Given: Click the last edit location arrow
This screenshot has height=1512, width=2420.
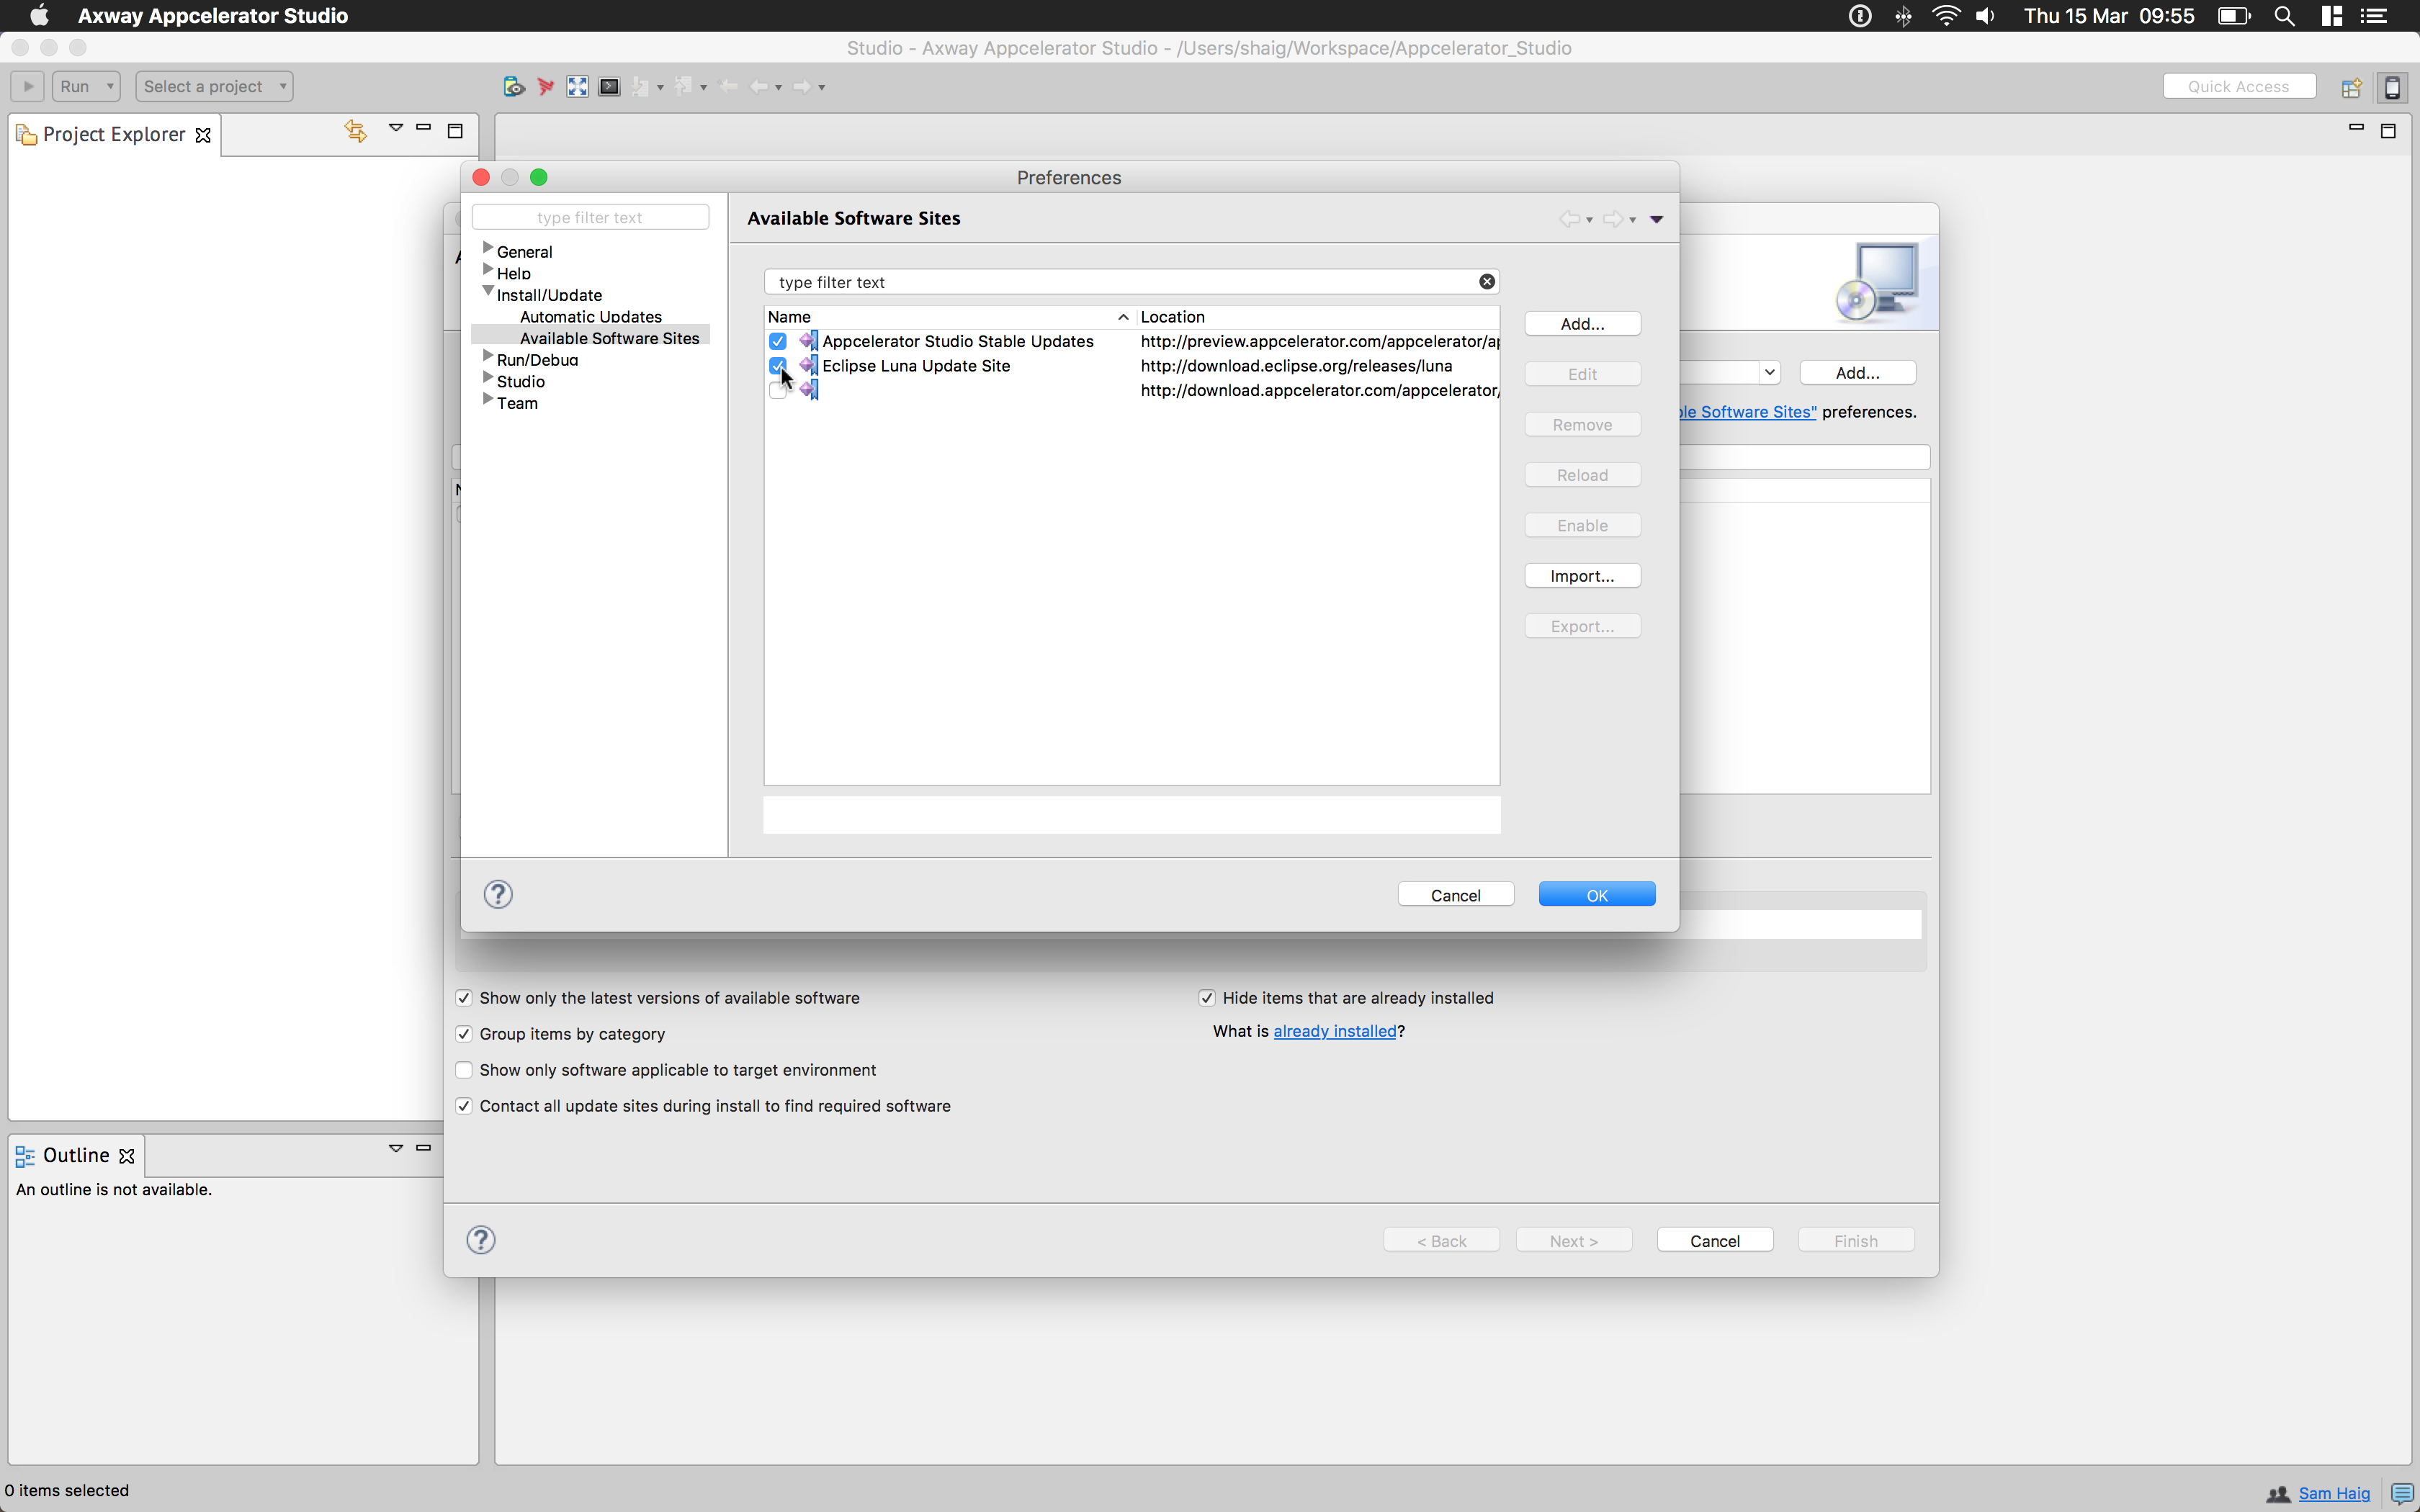Looking at the screenshot, I should (729, 87).
